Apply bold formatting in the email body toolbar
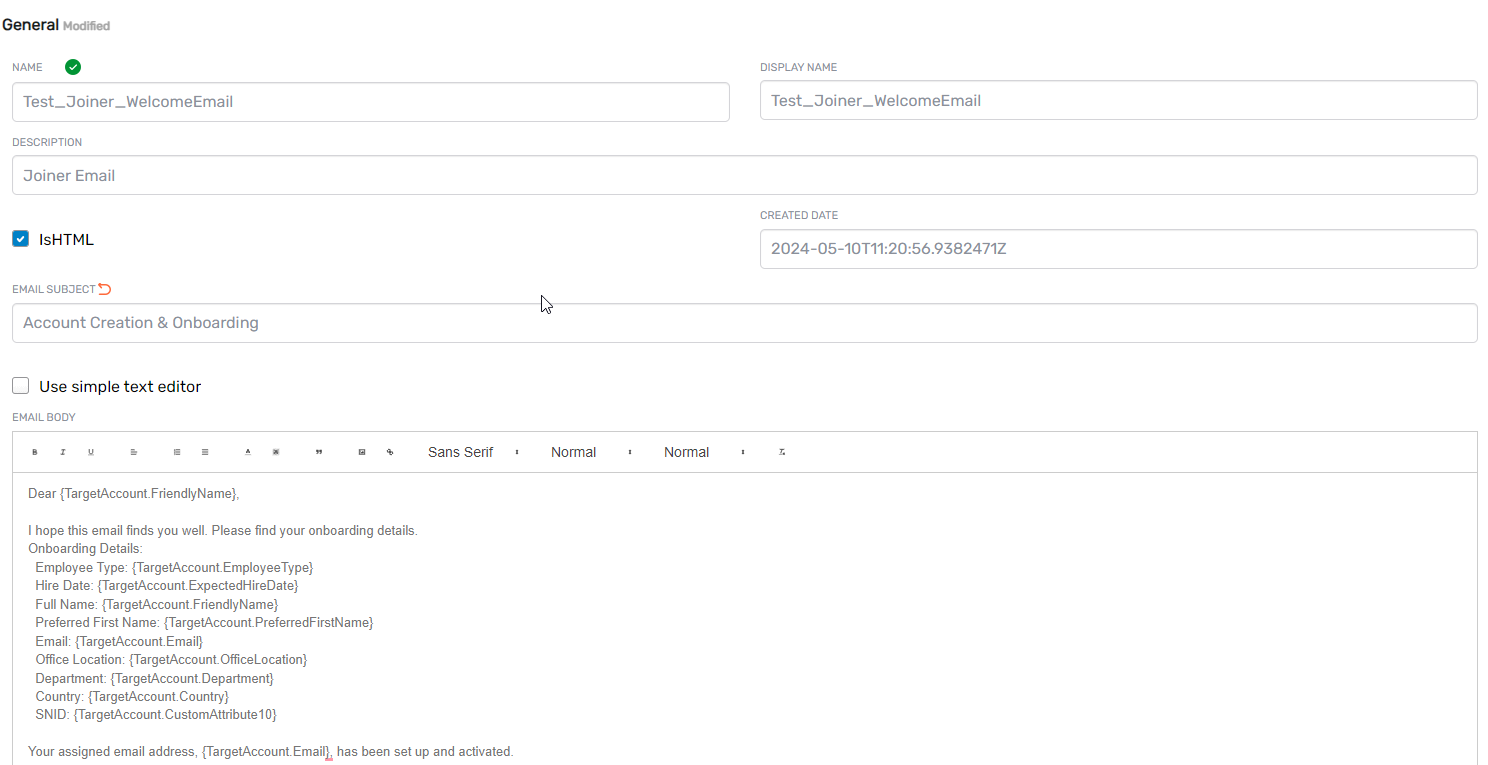 click(34, 452)
